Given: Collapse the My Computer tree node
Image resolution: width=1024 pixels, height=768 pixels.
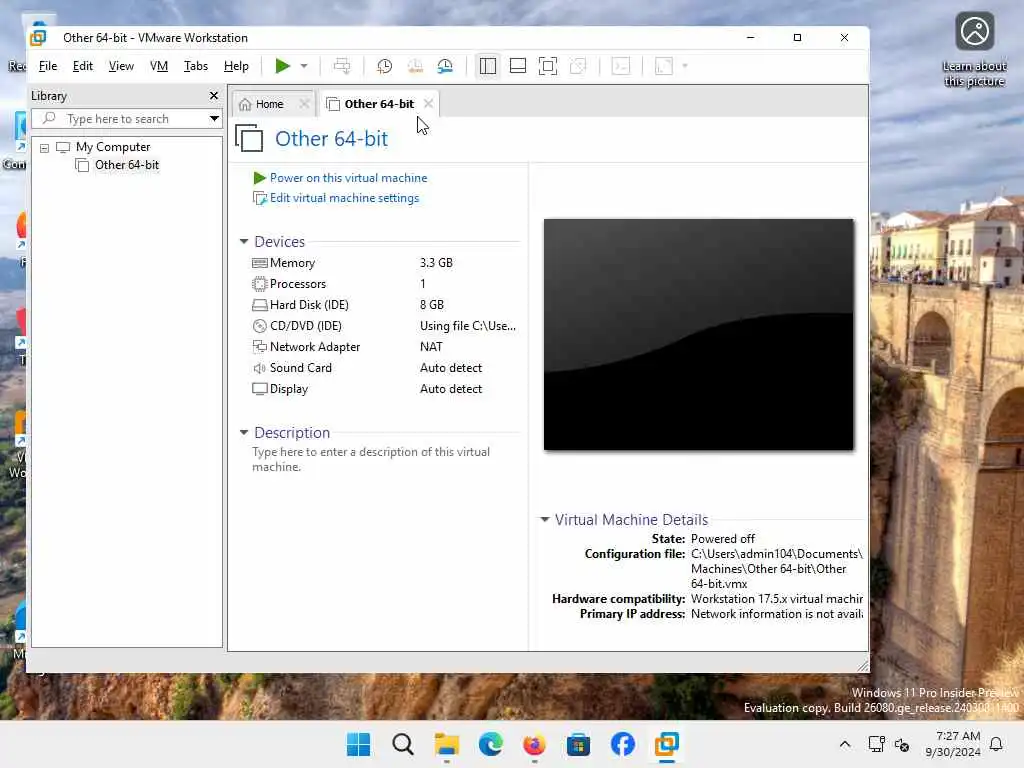Looking at the screenshot, I should (44, 148).
